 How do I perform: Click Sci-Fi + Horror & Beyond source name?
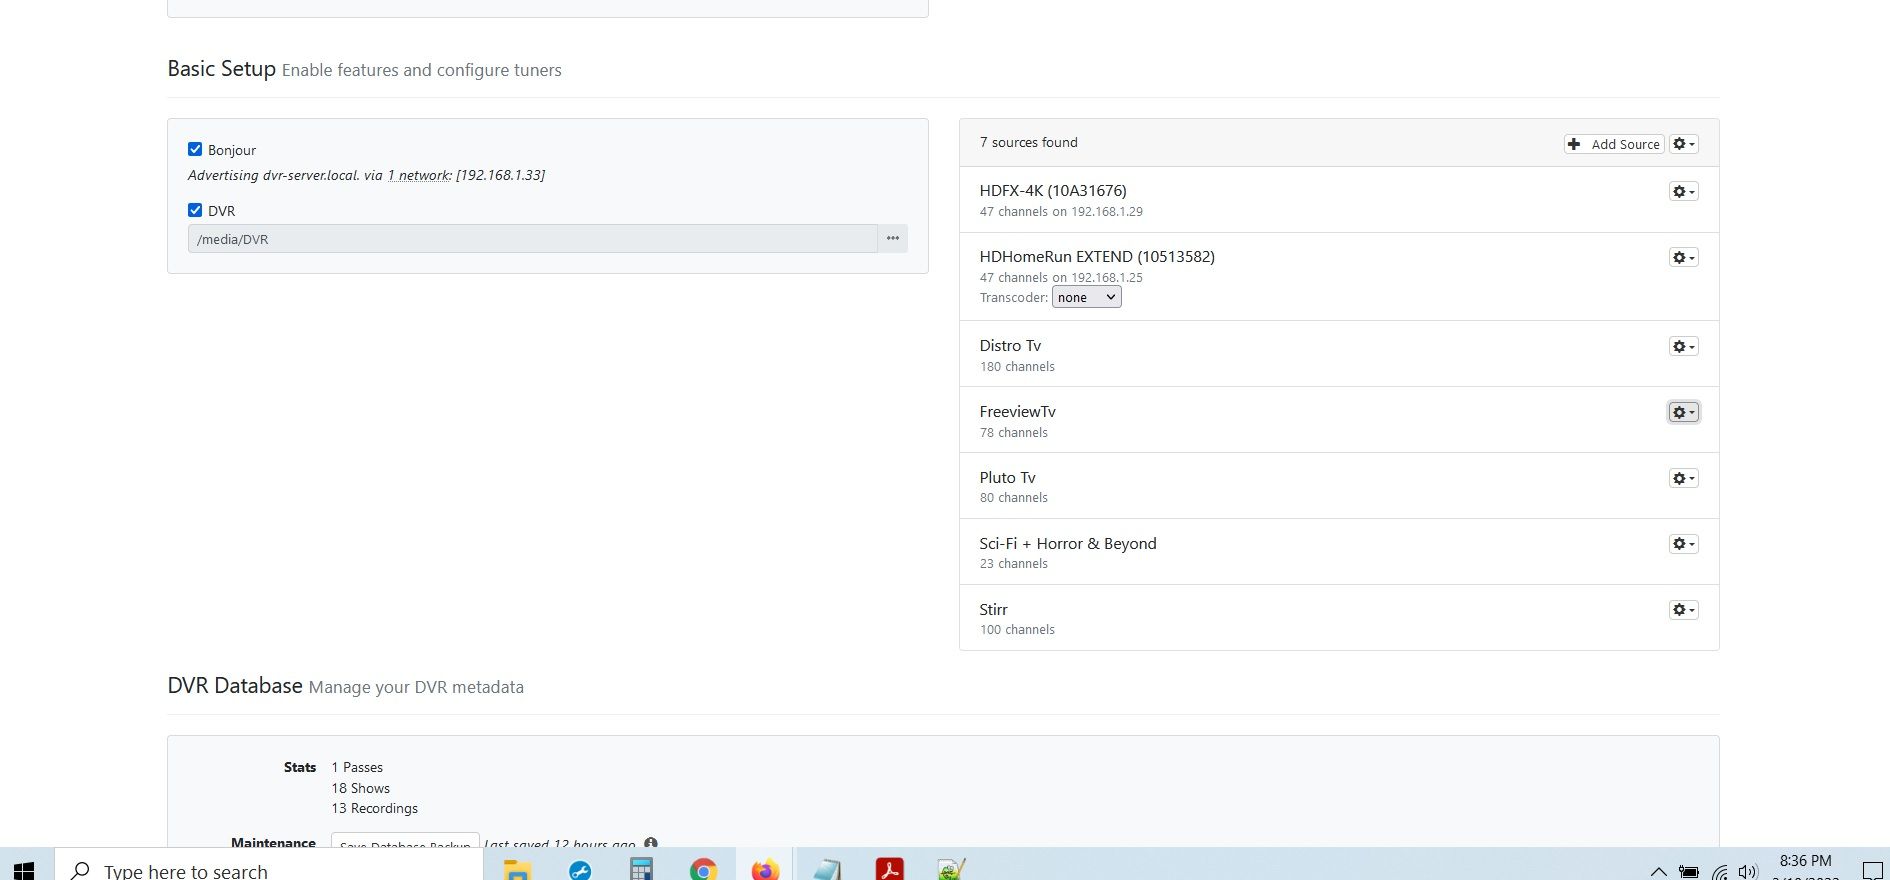click(x=1068, y=543)
